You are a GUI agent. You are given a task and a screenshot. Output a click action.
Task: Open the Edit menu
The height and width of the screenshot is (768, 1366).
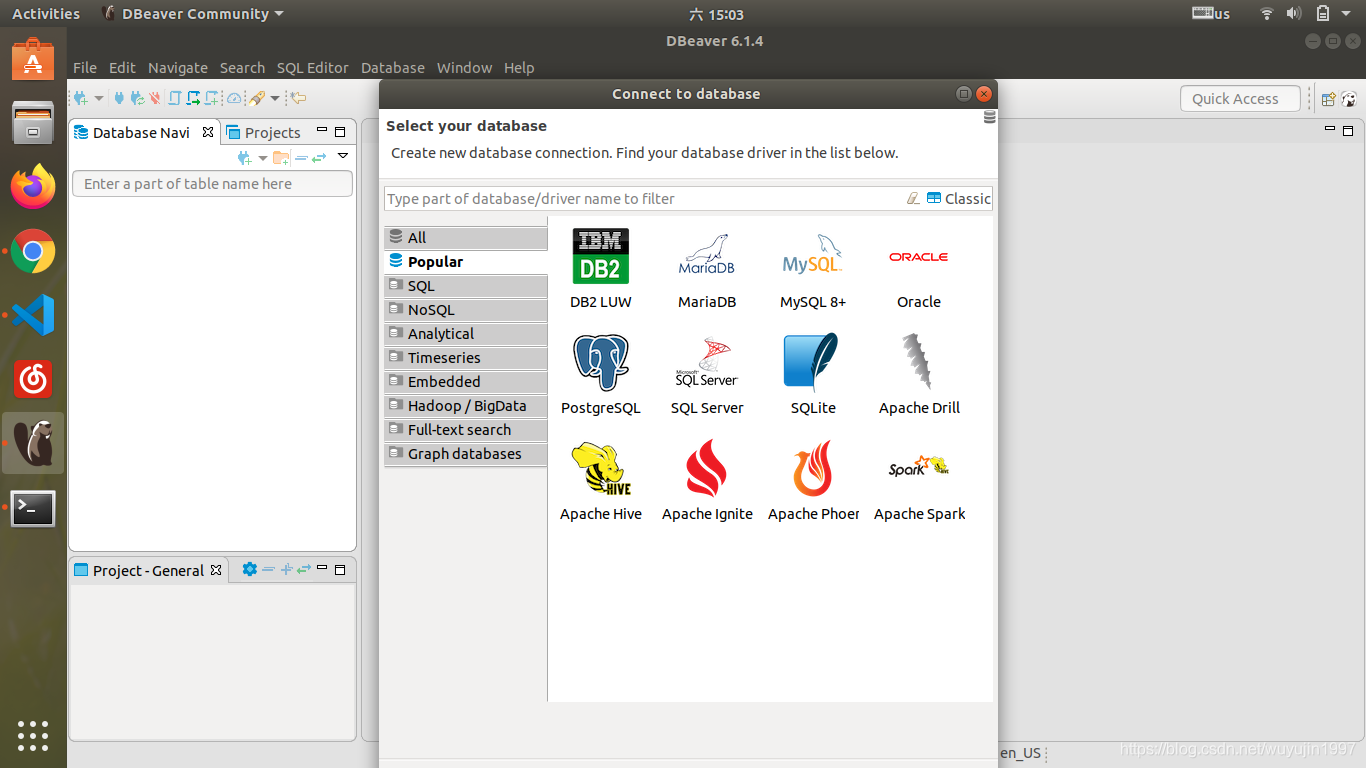coord(122,68)
